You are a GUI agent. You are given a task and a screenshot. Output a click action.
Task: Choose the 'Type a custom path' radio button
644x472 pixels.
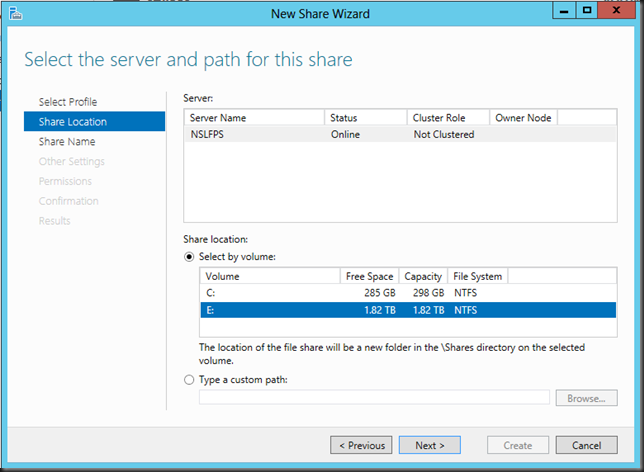[x=189, y=380]
